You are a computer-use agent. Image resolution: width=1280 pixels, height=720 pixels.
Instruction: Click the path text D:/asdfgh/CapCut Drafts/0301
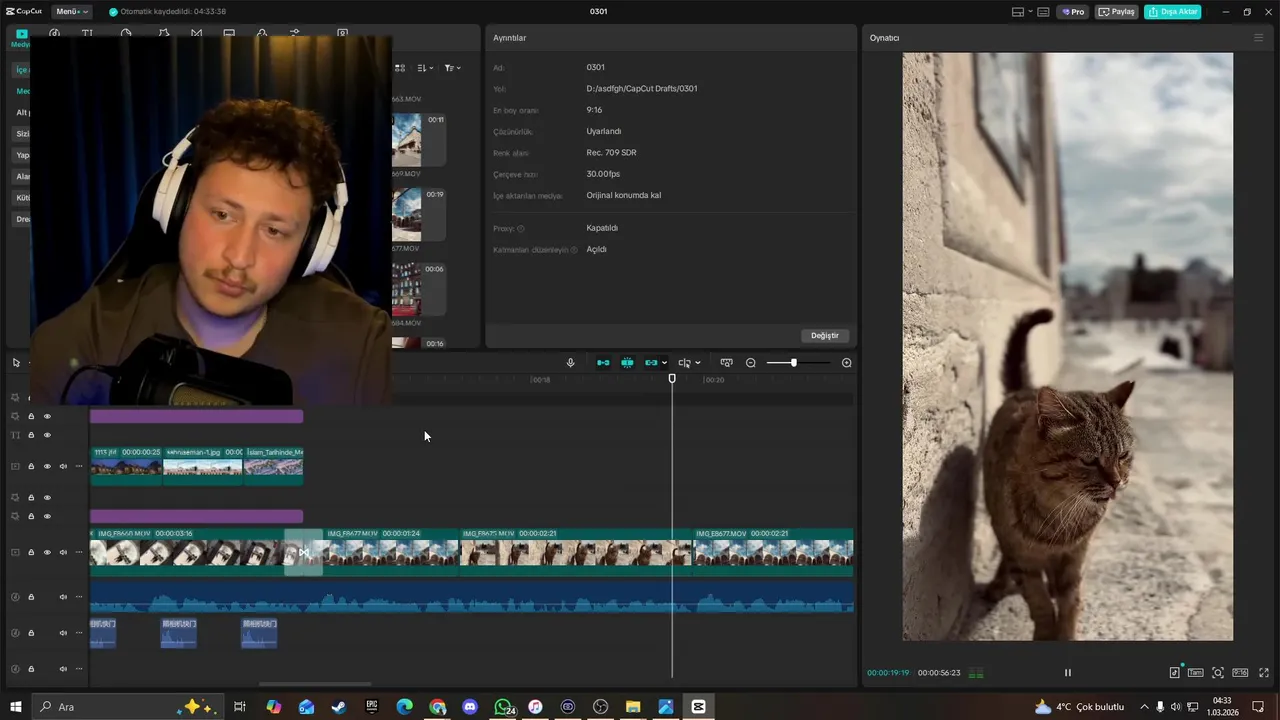pos(642,89)
